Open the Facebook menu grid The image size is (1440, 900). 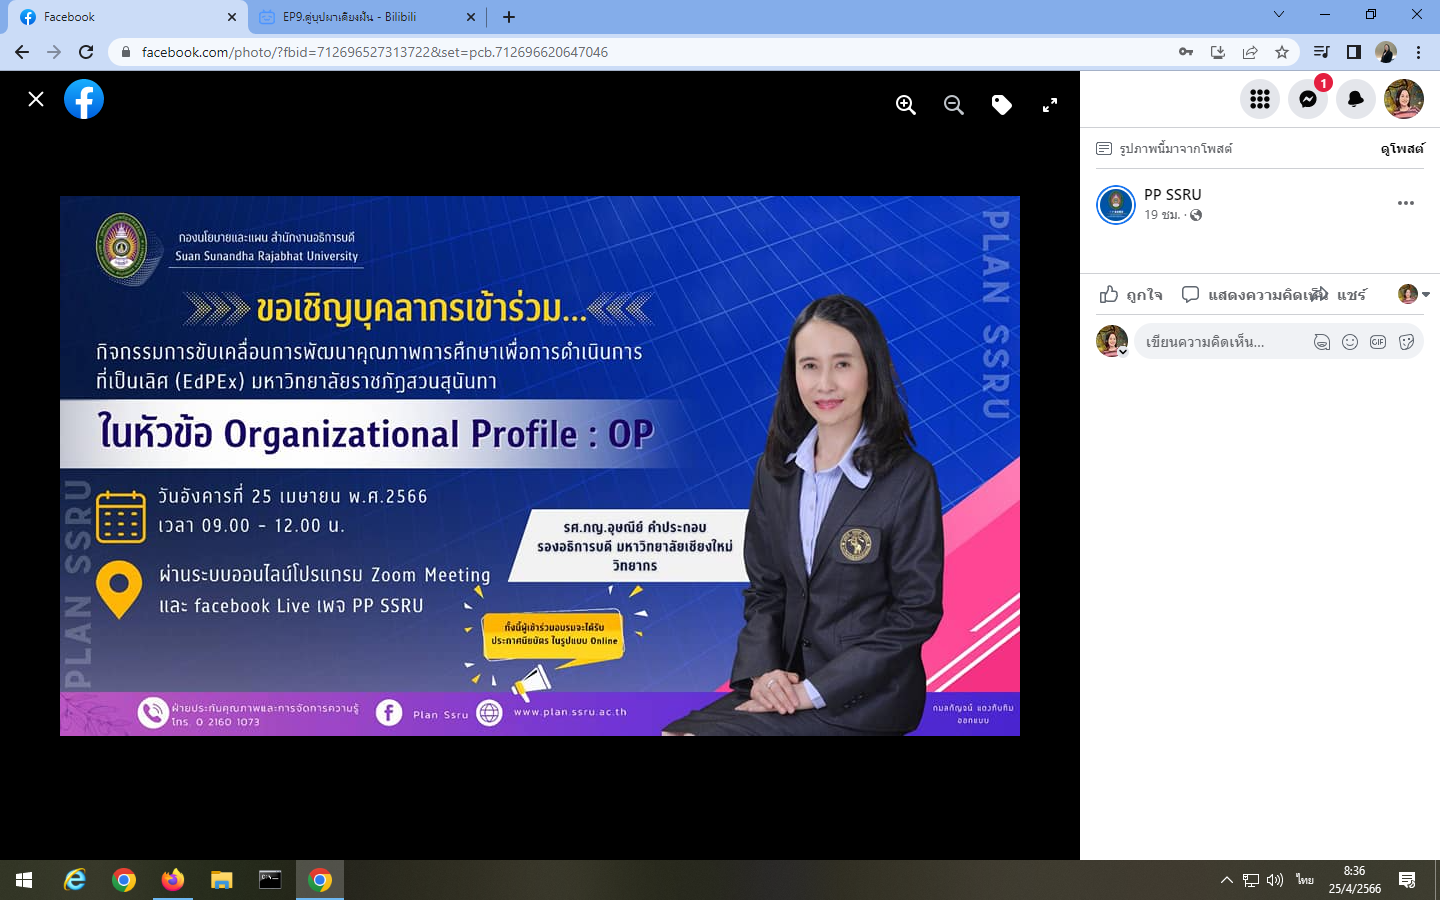(1260, 99)
